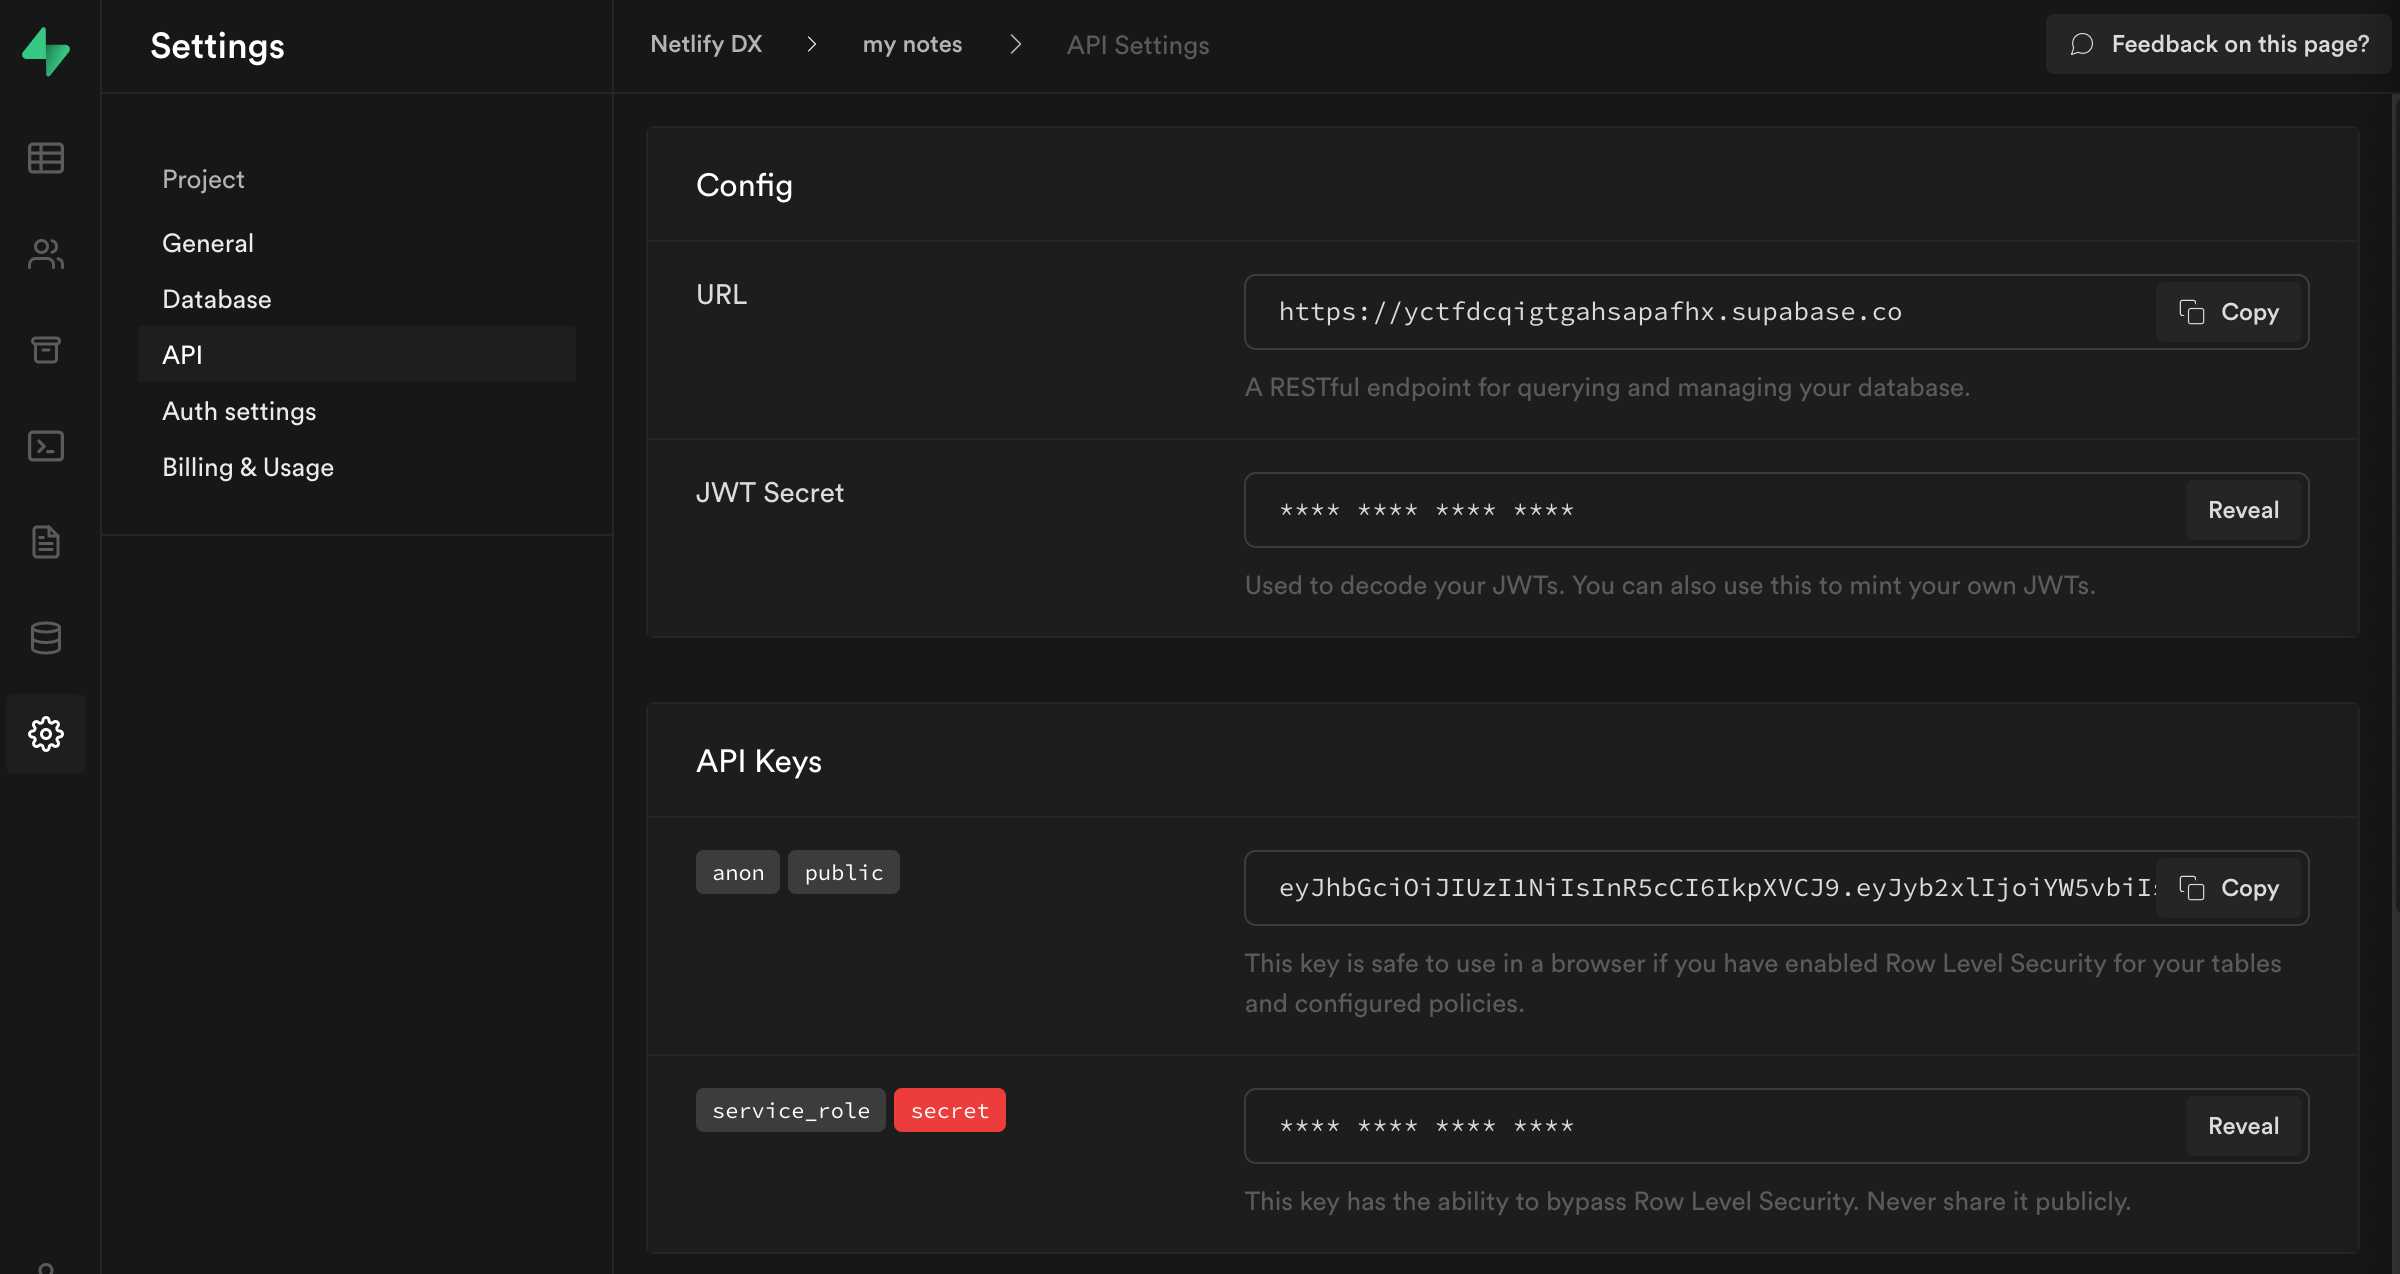Click the Supabase logo icon at top-left
Screen dimensions: 2400x1274
[46, 48]
